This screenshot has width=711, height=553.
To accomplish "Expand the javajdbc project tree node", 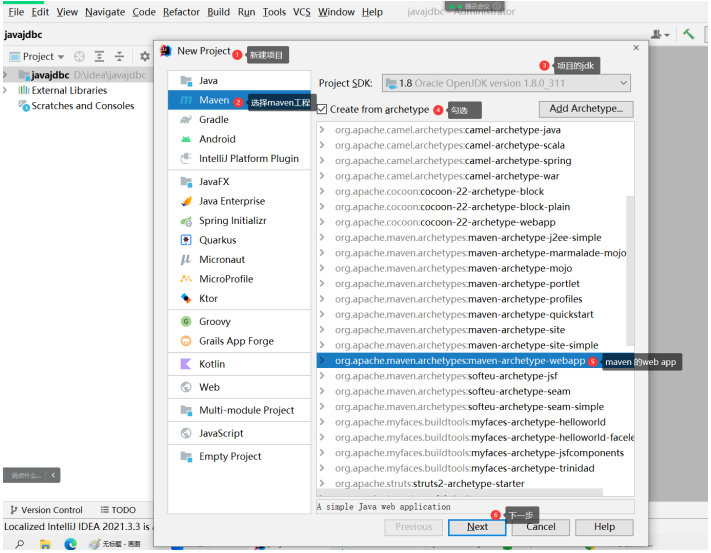I will coord(5,75).
